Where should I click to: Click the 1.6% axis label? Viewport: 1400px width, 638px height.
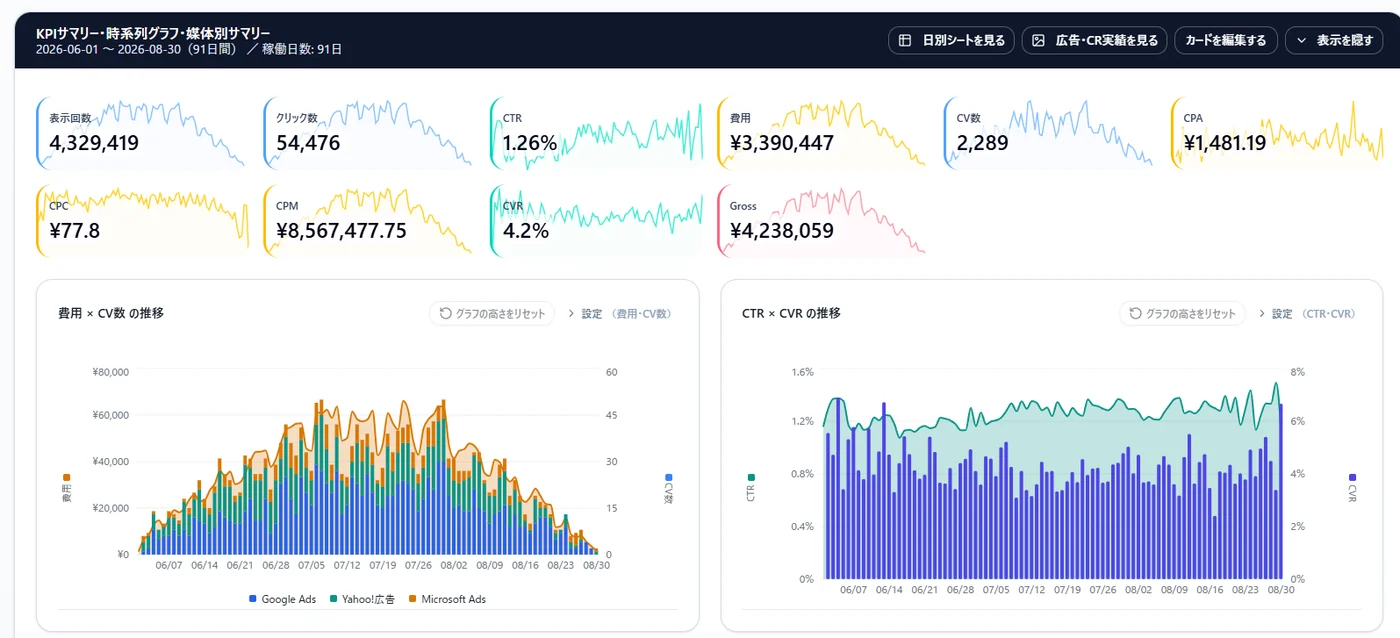[802, 372]
